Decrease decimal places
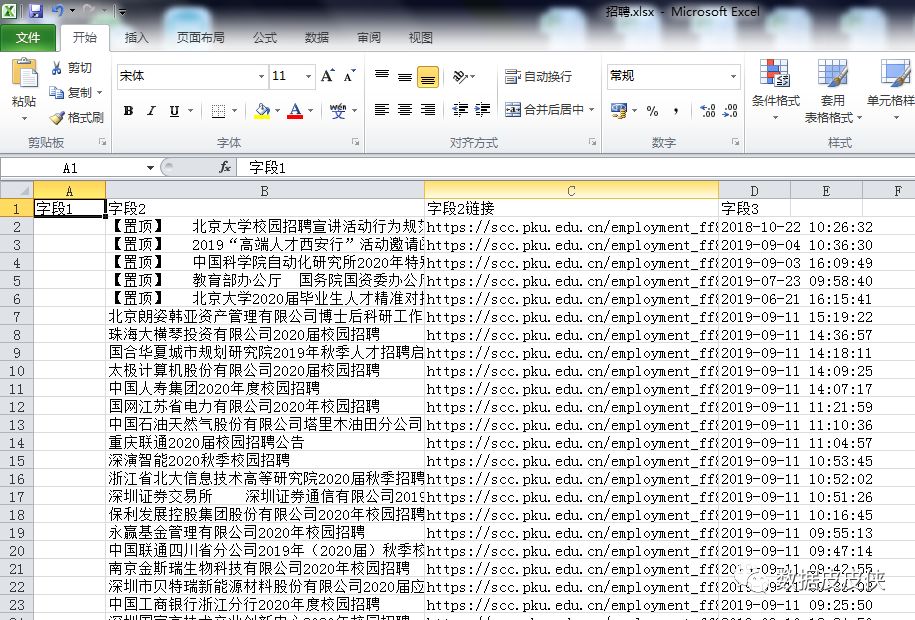The width and height of the screenshot is (915, 620). (730, 111)
